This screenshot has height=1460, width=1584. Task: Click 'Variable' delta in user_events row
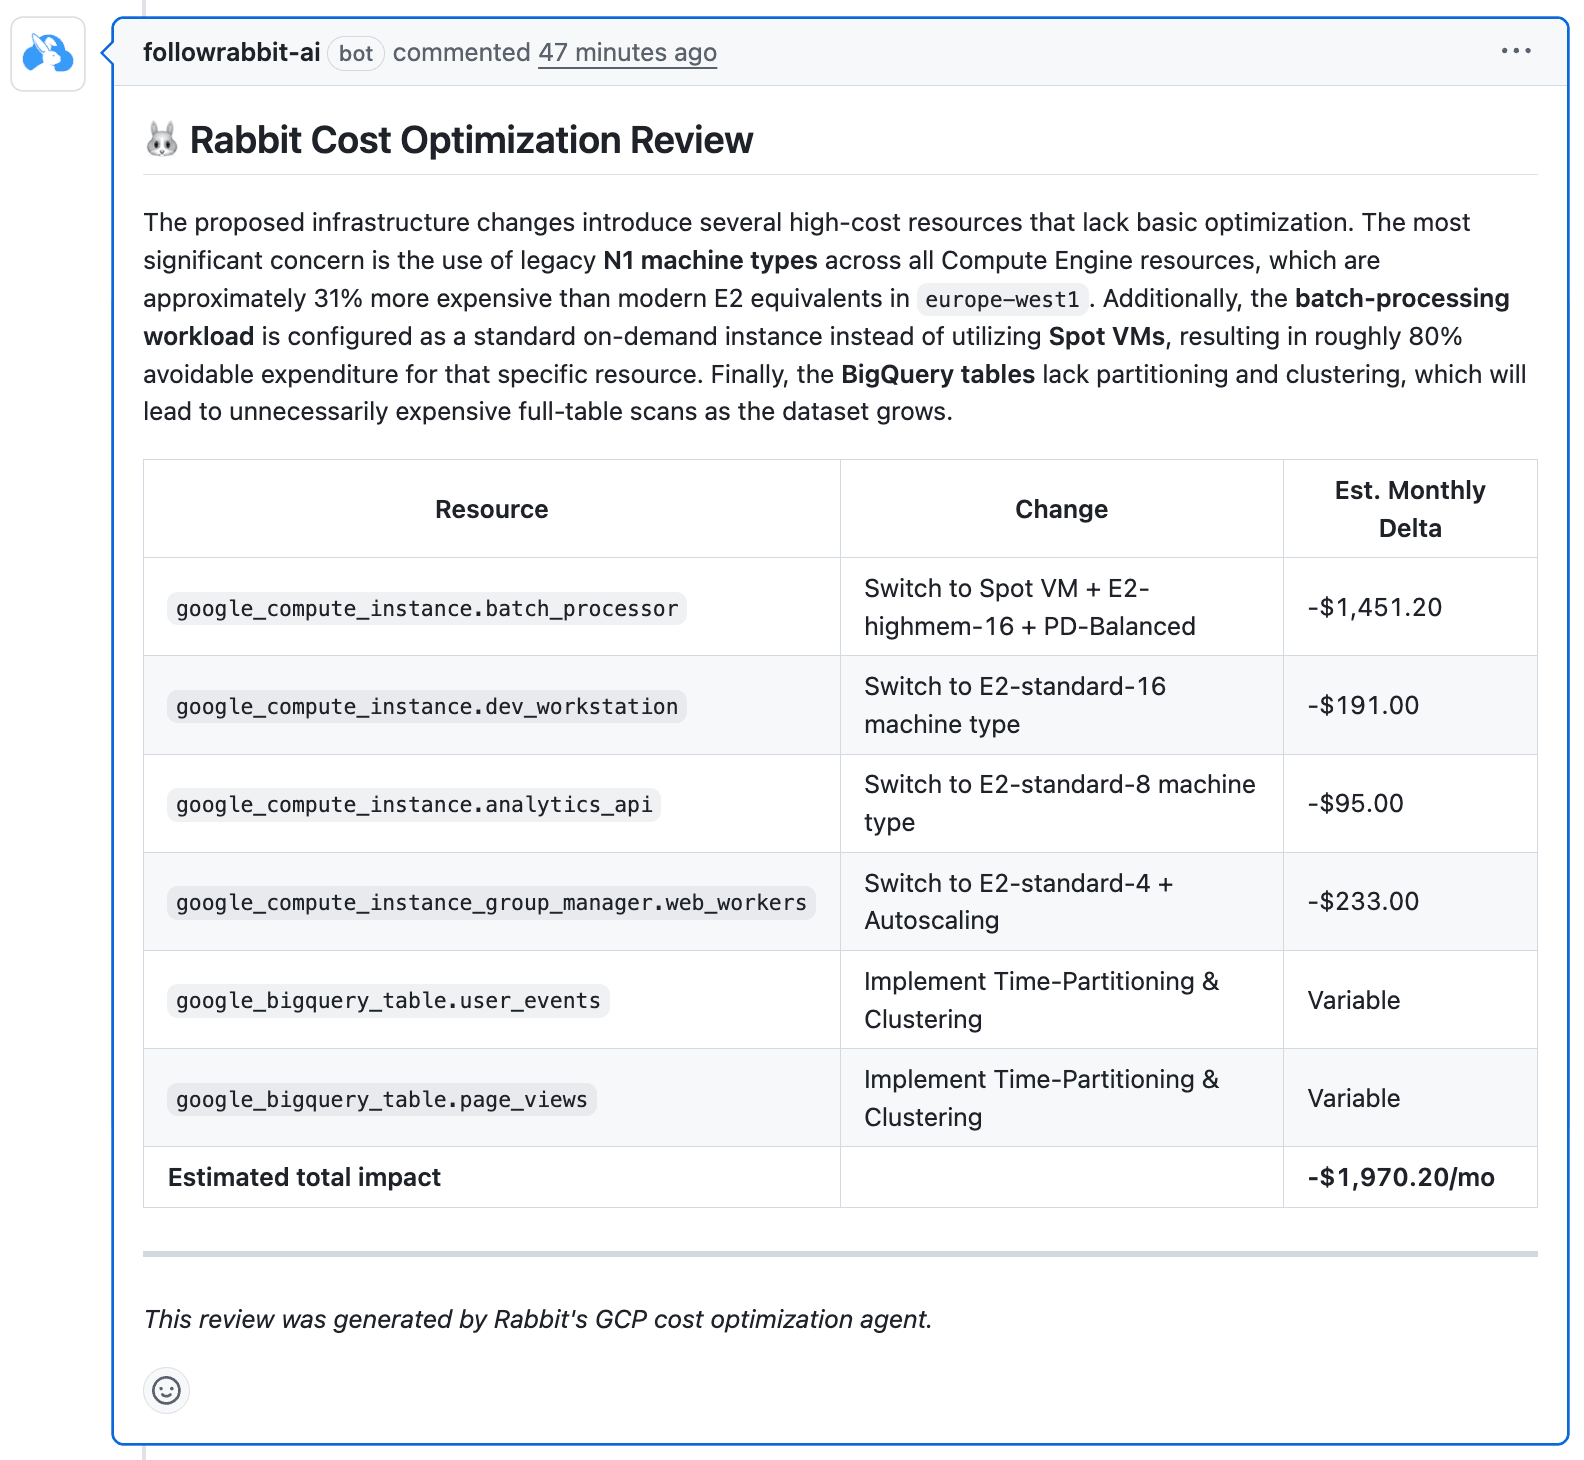point(1354,1000)
